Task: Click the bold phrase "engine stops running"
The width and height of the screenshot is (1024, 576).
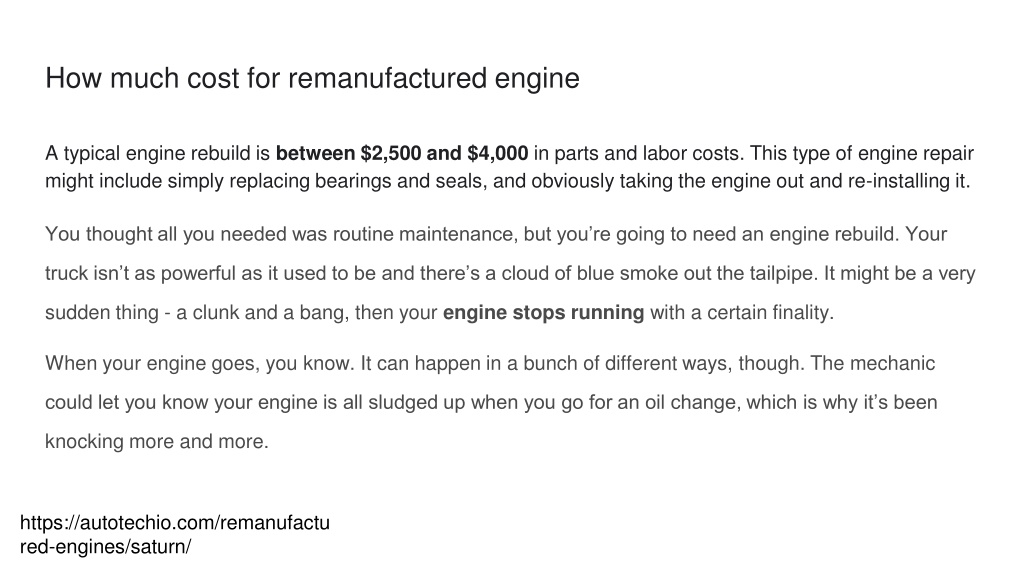Action: click(x=543, y=312)
